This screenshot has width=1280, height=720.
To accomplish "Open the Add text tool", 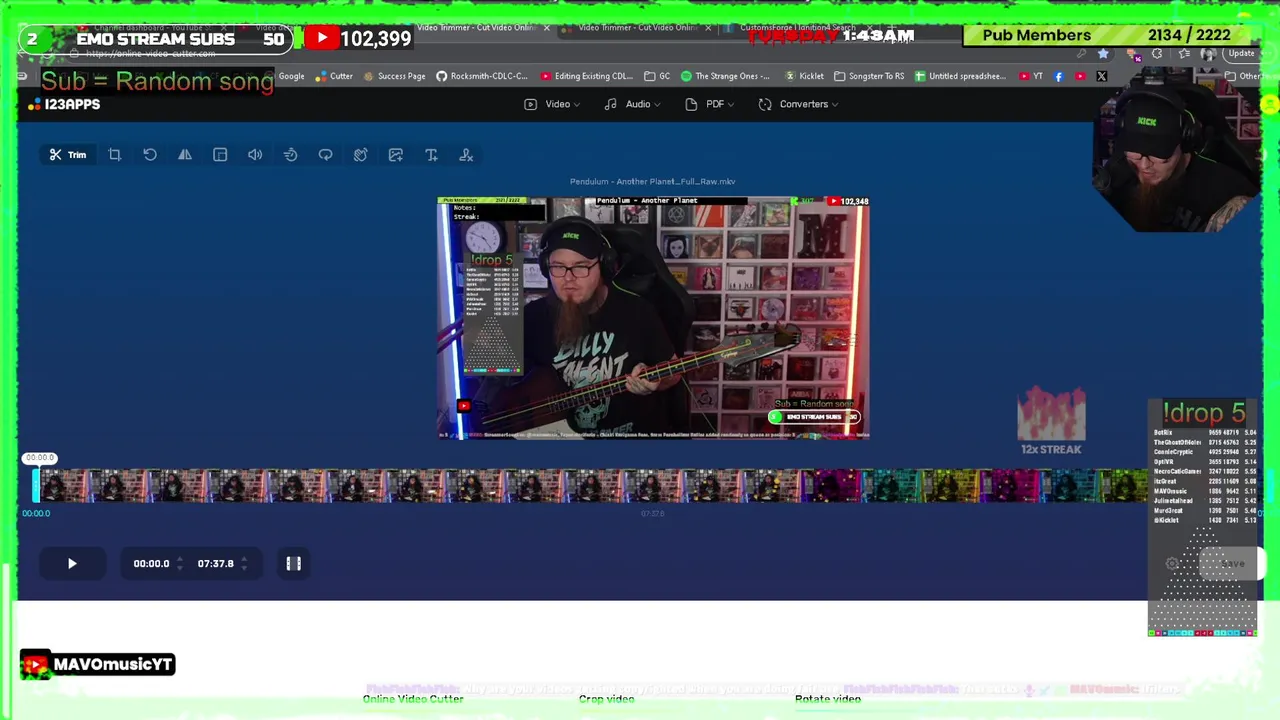I will [431, 155].
